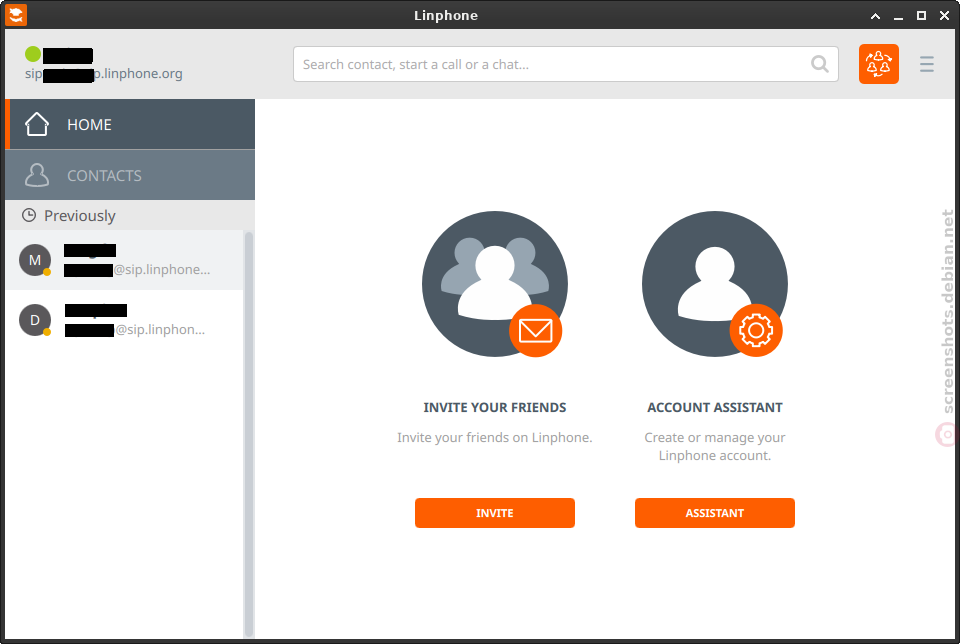Click the search magnifier icon
Image resolution: width=960 pixels, height=644 pixels.
pos(819,64)
